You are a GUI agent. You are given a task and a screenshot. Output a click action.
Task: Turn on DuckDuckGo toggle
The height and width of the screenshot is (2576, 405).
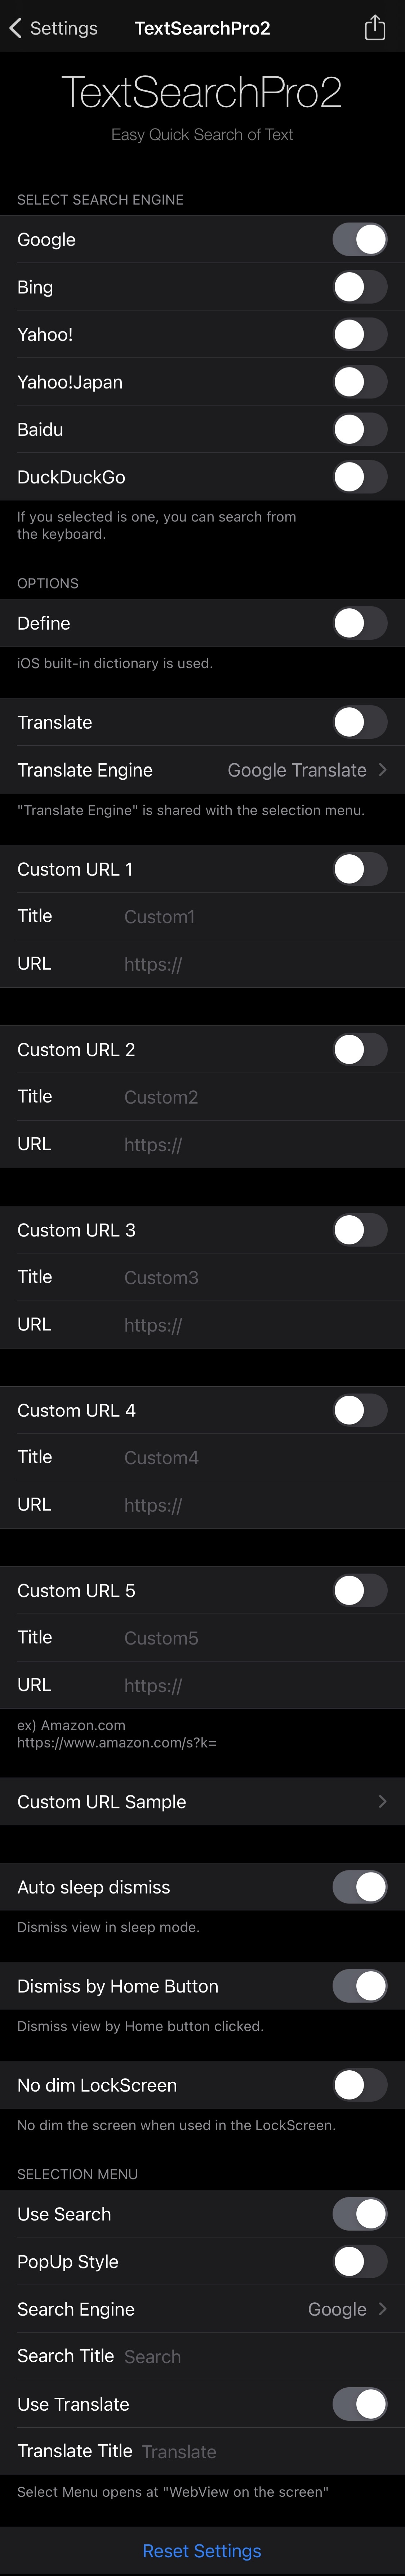pyautogui.click(x=360, y=477)
